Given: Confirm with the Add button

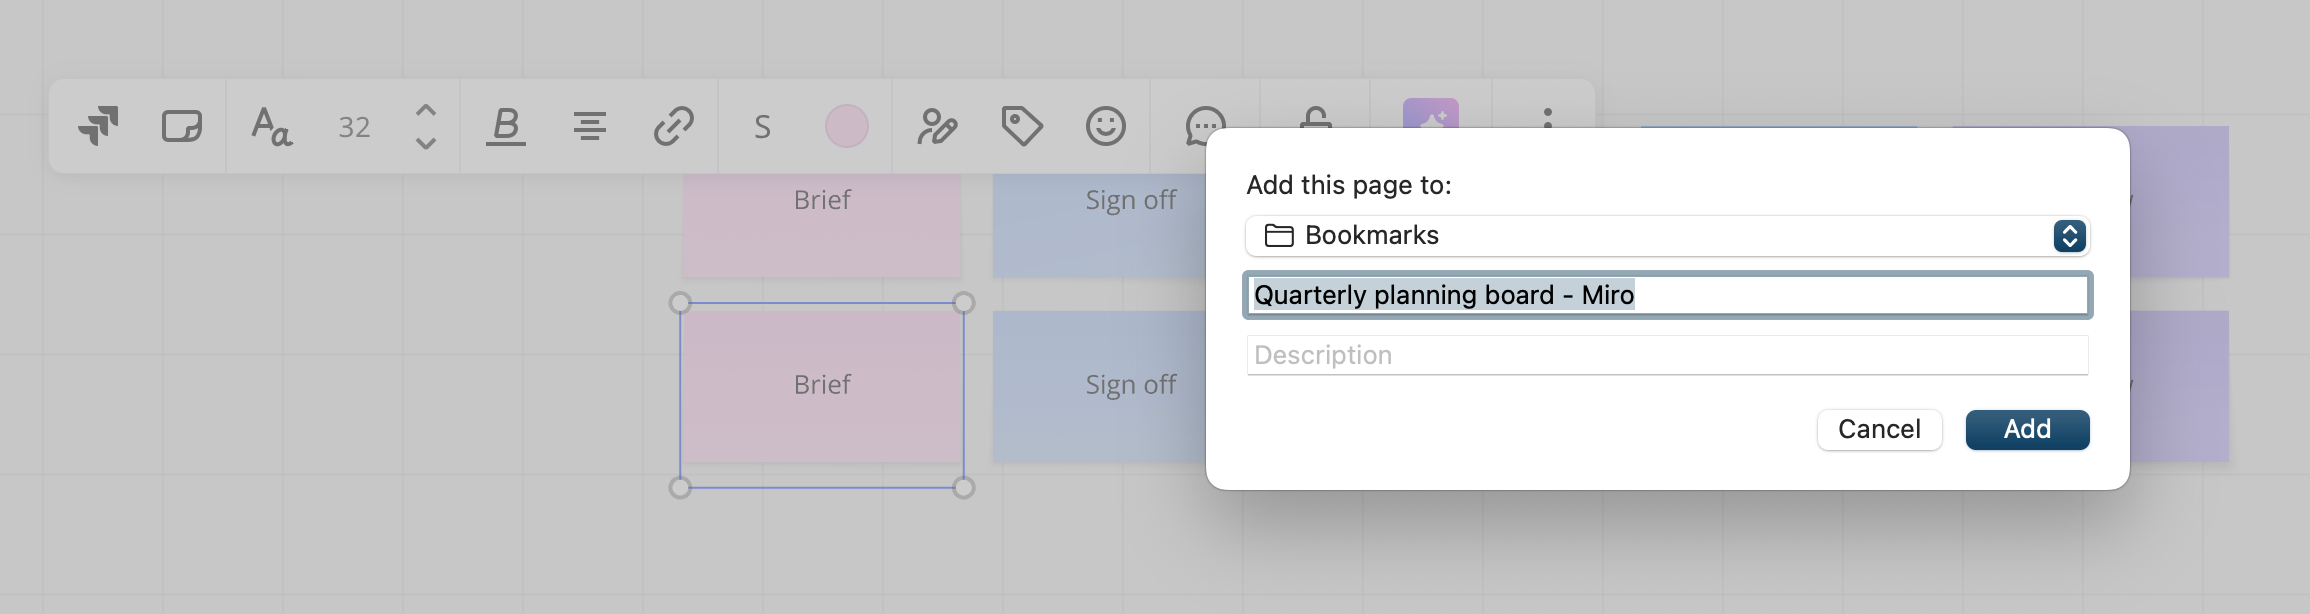Looking at the screenshot, I should tap(2027, 430).
